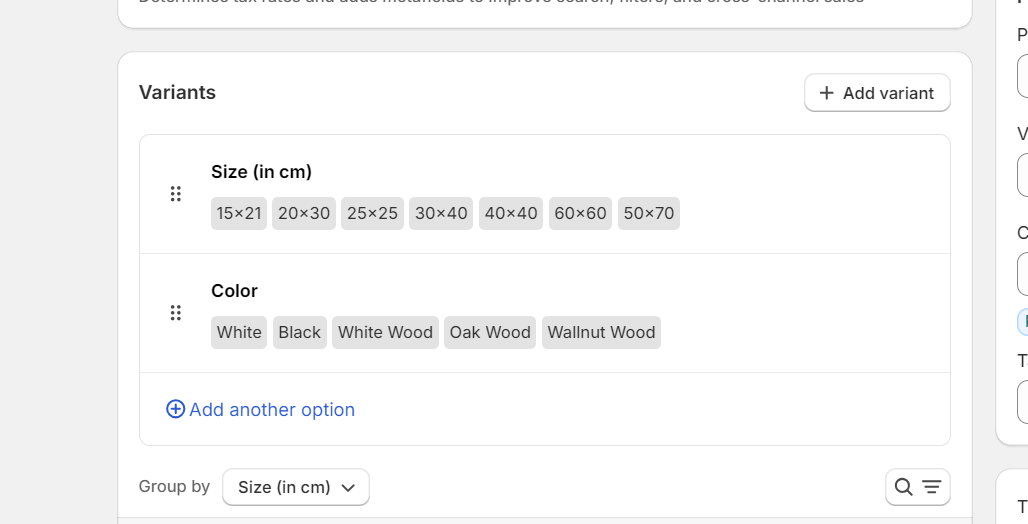Select the 40×40 size tag
1028x524 pixels.
pos(511,213)
